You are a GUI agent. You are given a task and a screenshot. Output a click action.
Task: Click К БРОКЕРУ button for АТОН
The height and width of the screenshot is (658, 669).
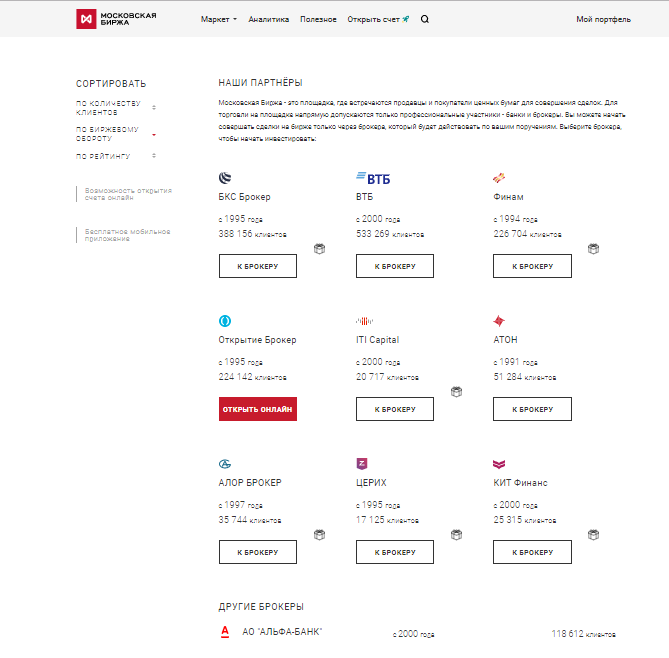(532, 409)
